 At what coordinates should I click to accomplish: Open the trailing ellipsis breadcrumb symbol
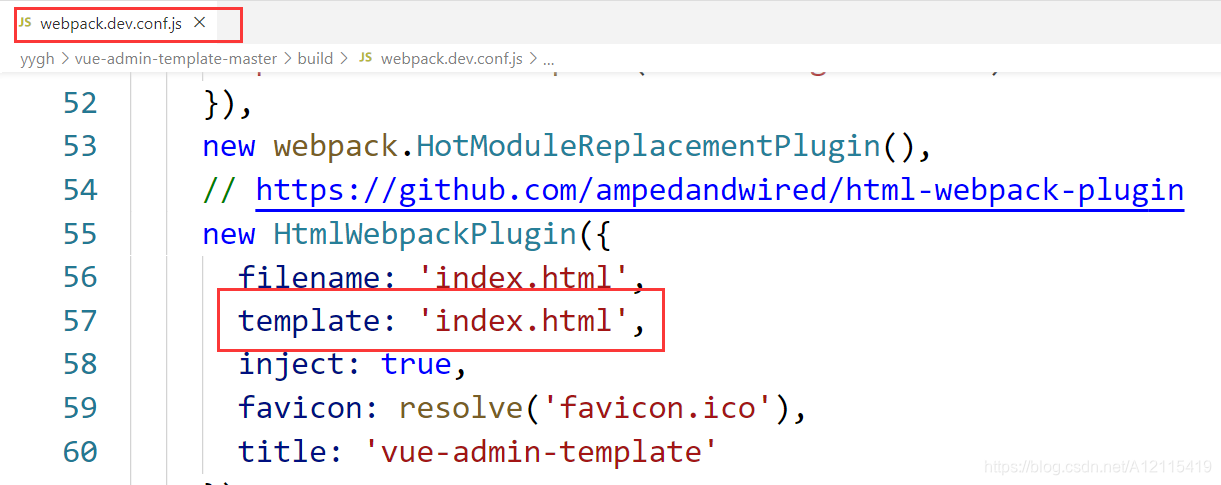(548, 60)
